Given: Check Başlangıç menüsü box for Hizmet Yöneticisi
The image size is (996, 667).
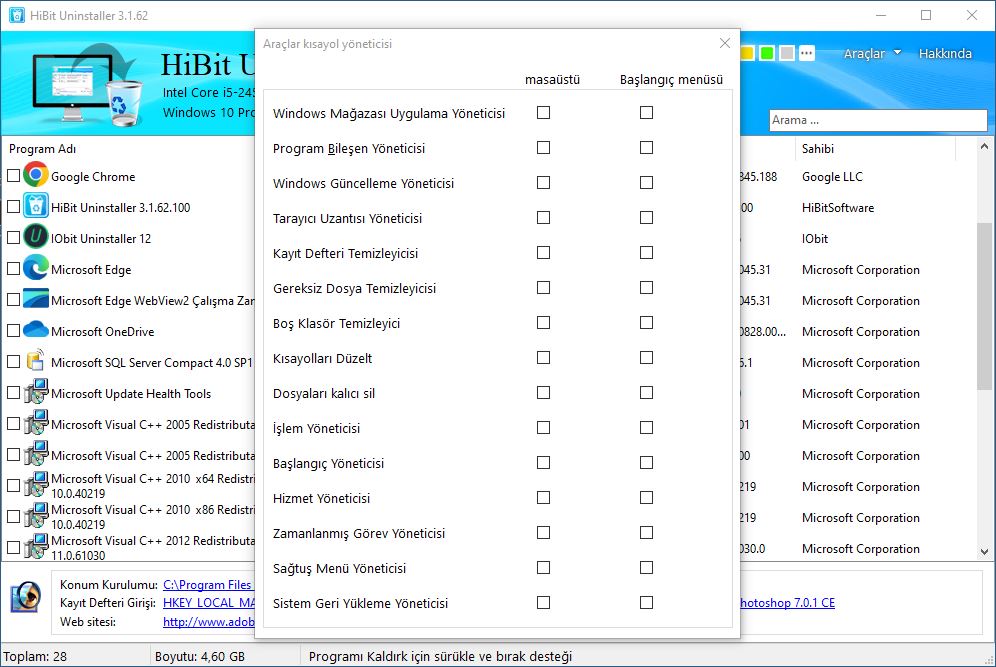Looking at the screenshot, I should pyautogui.click(x=646, y=497).
